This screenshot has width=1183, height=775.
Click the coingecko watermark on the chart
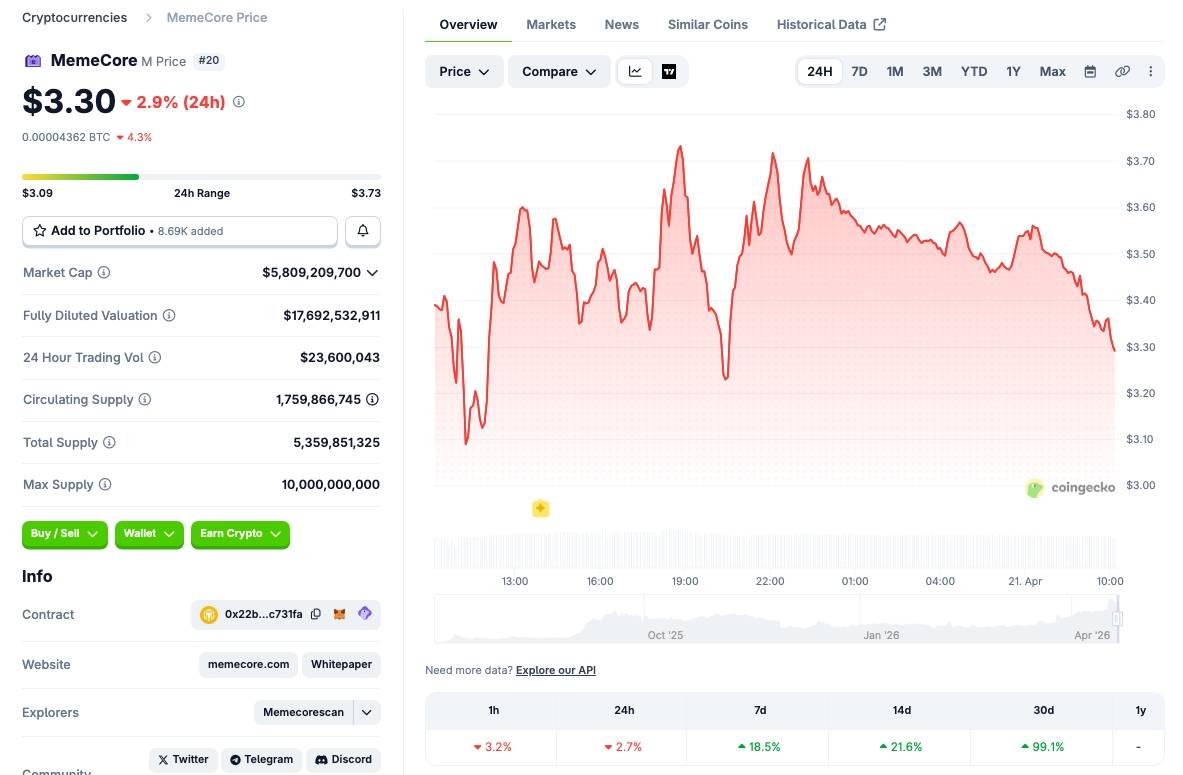point(1070,488)
